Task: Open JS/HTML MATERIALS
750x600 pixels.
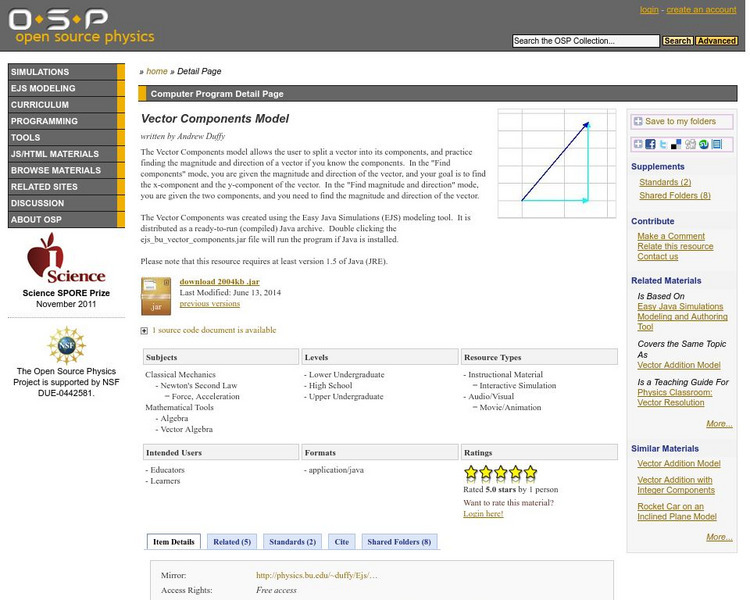Action: 66,154
